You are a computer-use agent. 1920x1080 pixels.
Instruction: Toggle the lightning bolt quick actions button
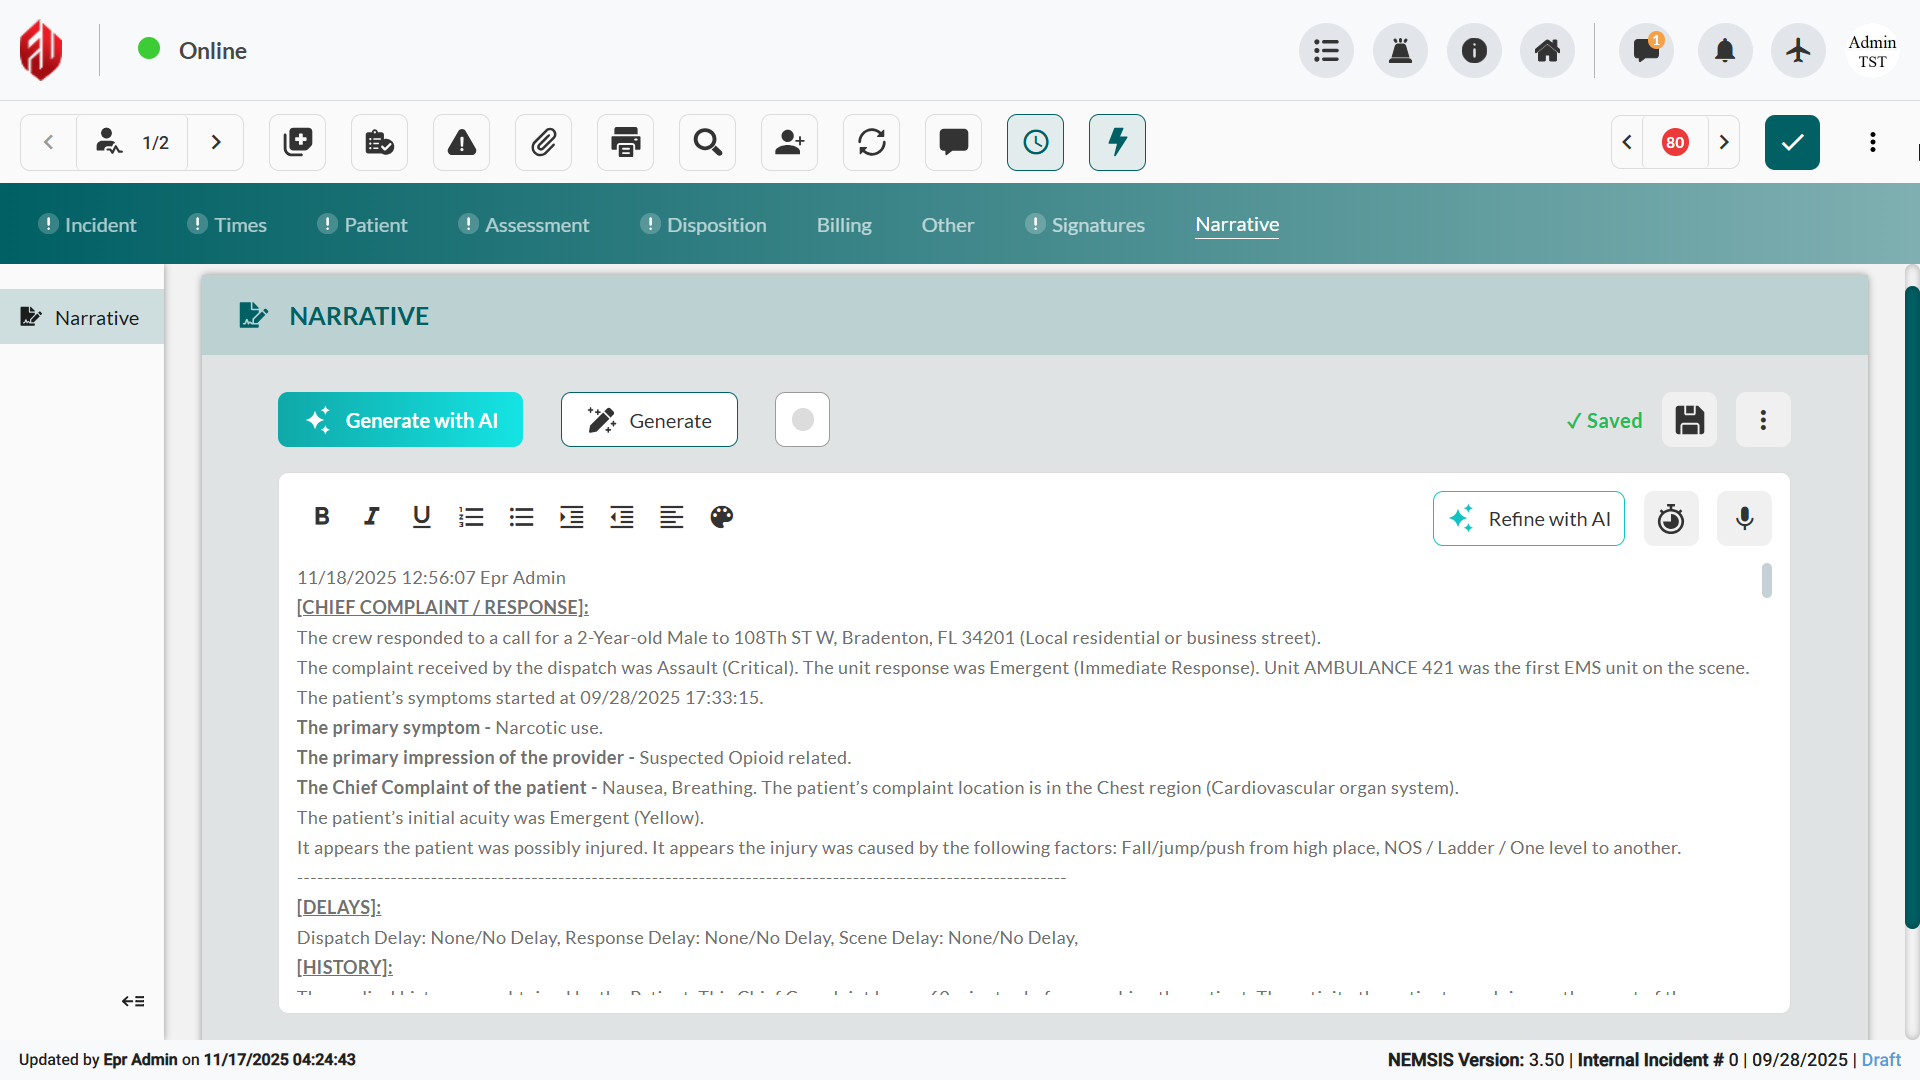tap(1117, 142)
